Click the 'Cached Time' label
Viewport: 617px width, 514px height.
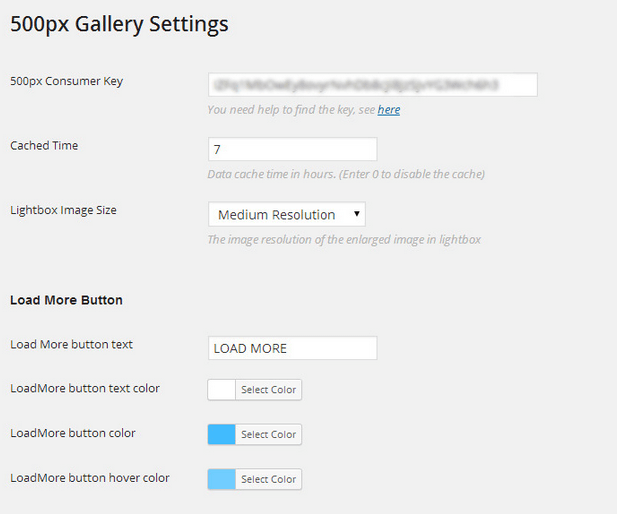pos(44,145)
